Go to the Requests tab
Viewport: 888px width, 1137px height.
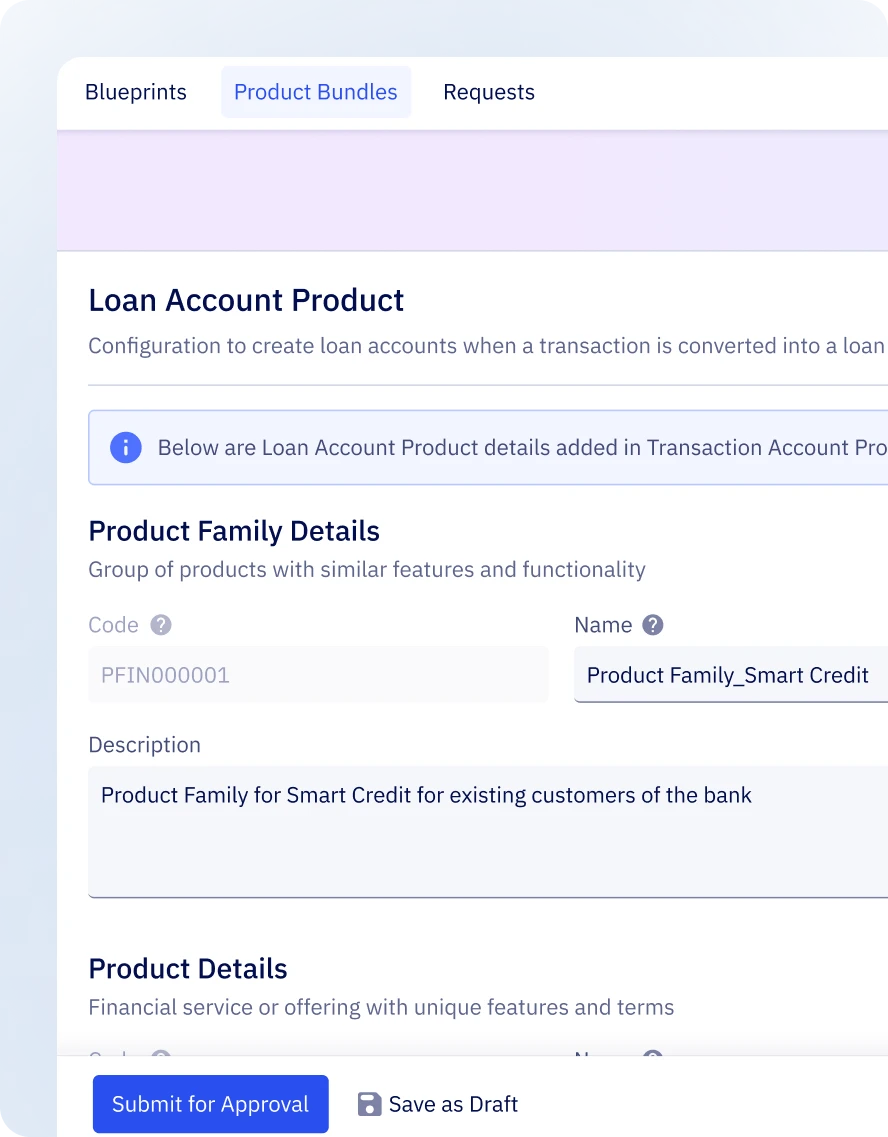[x=488, y=92]
